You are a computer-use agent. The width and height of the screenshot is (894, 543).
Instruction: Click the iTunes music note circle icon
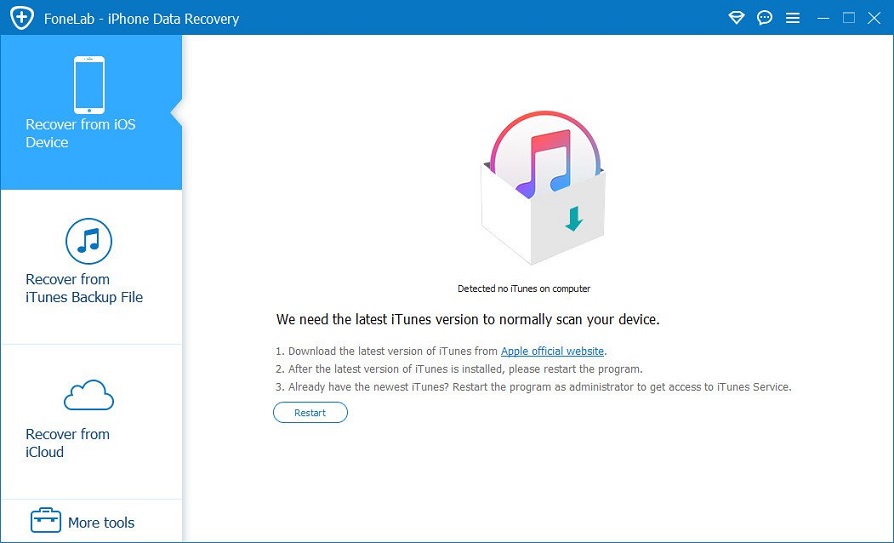[x=89, y=241]
